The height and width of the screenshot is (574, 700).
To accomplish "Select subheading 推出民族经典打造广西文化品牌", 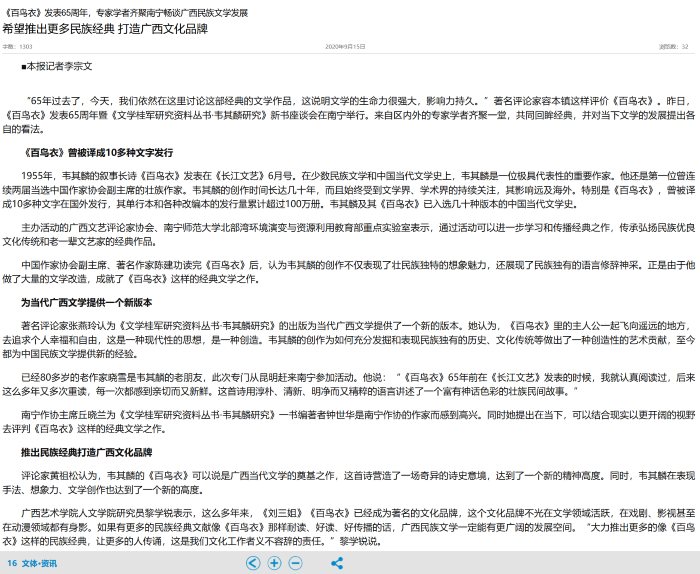I will 87,453.
